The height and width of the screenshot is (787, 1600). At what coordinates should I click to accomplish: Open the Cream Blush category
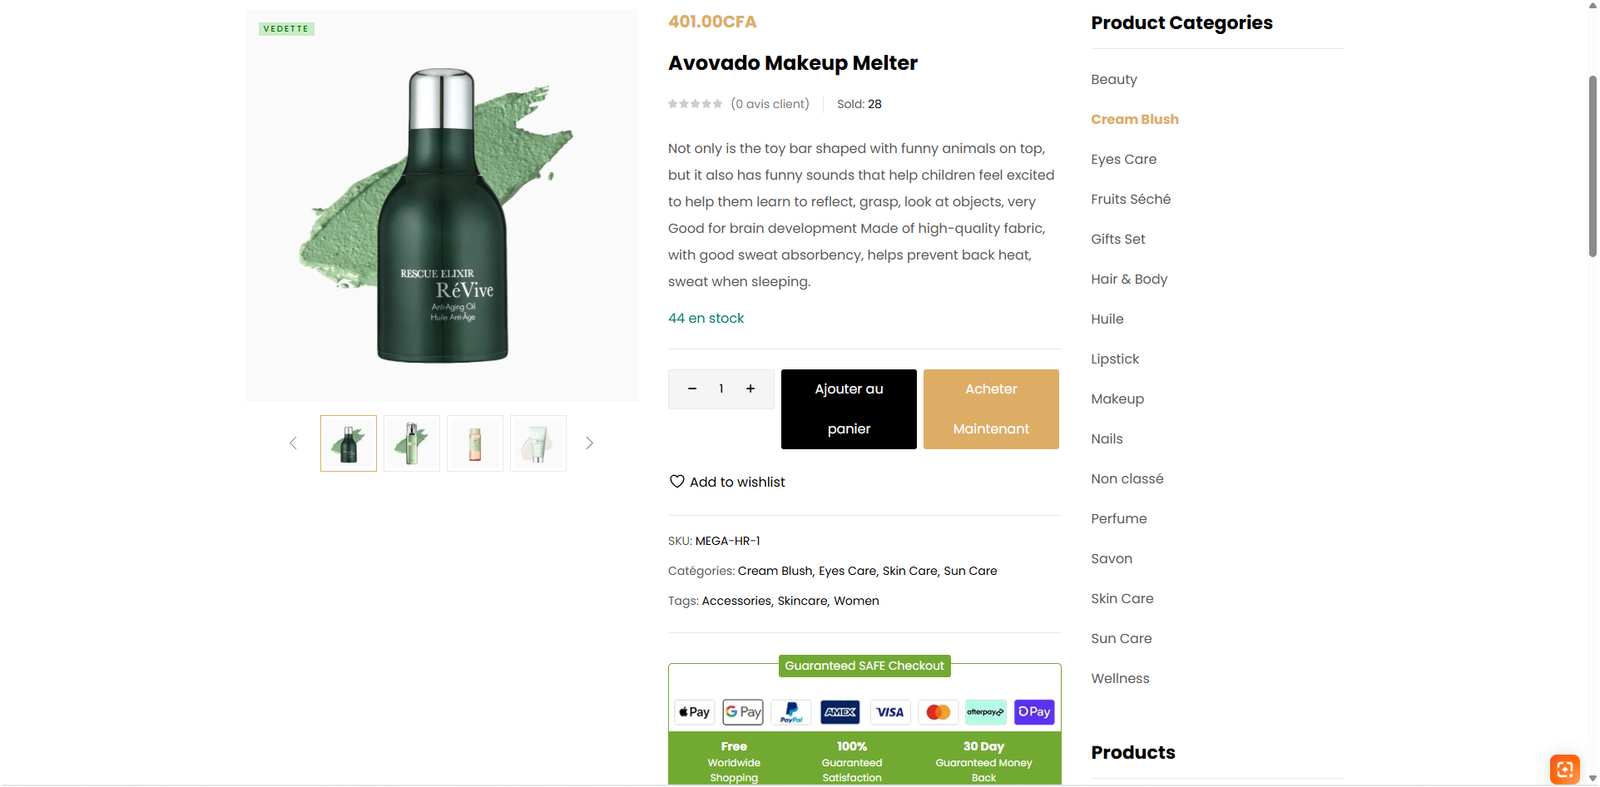pos(1134,119)
